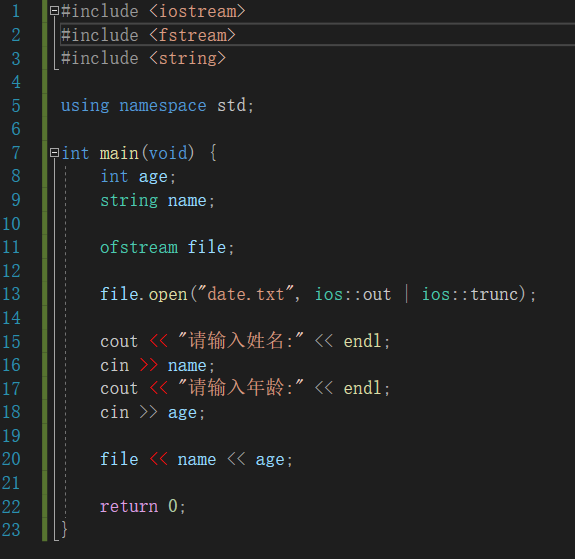Click line number 7 in gutter
This screenshot has width=575, height=559.
16,153
